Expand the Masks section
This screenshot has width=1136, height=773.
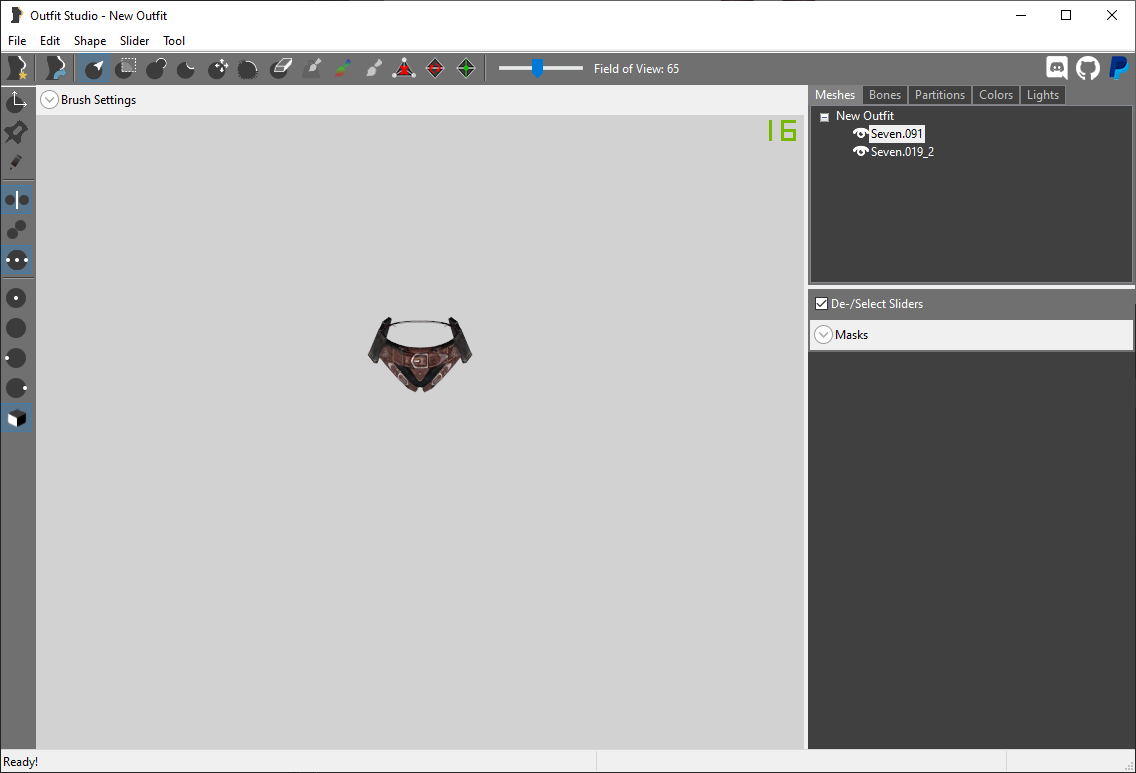click(824, 335)
